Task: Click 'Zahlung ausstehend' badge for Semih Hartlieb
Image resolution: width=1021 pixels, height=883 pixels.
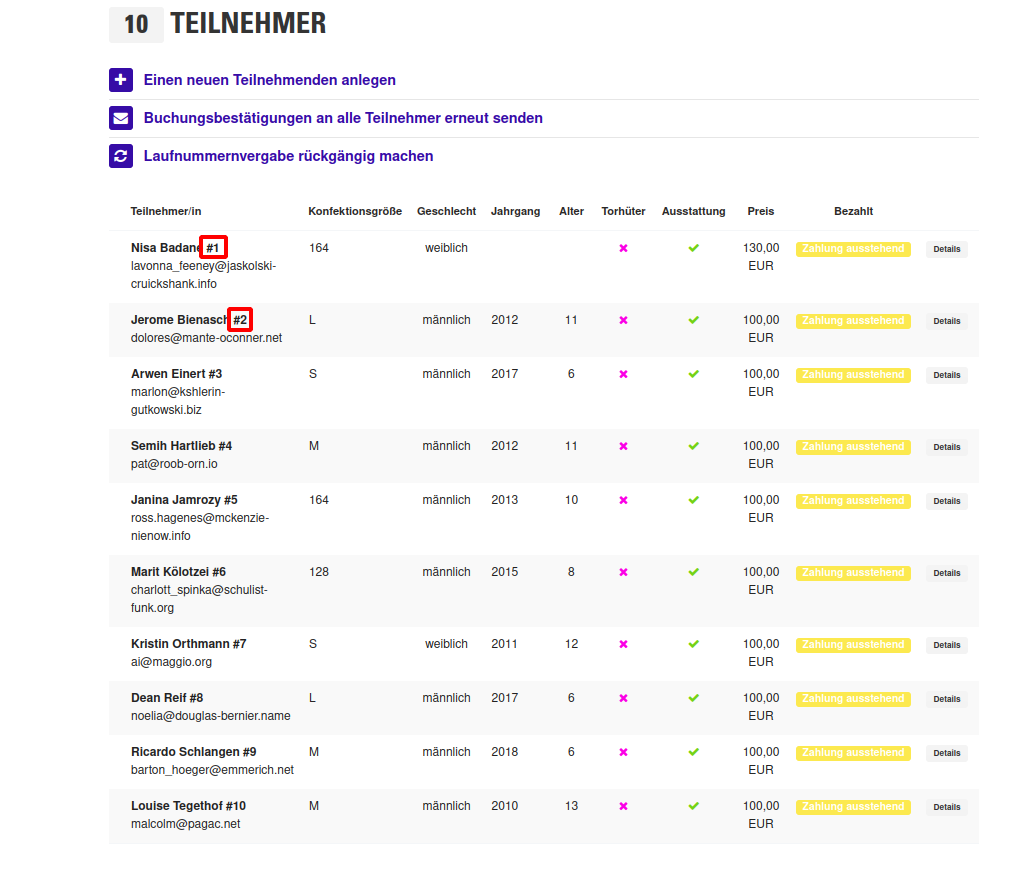Action: (x=853, y=447)
